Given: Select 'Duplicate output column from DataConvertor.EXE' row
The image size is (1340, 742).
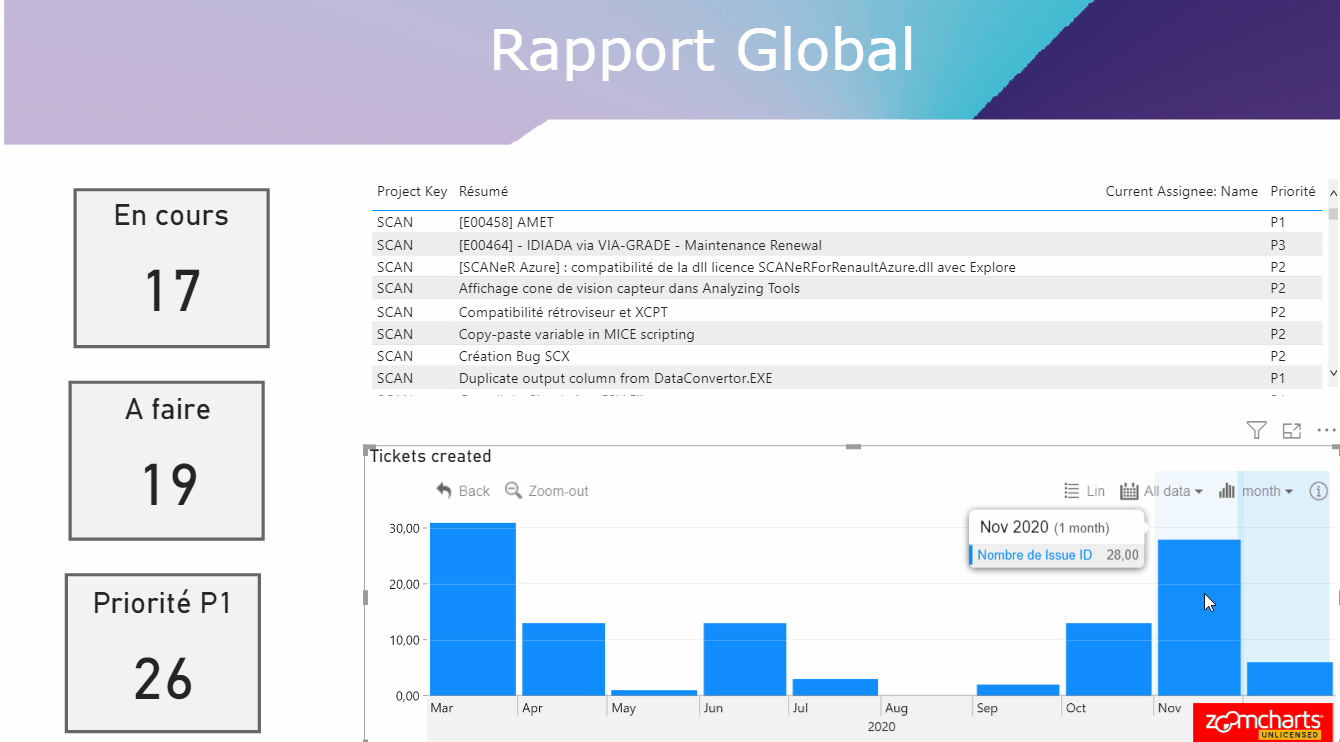Looking at the screenshot, I should point(848,378).
